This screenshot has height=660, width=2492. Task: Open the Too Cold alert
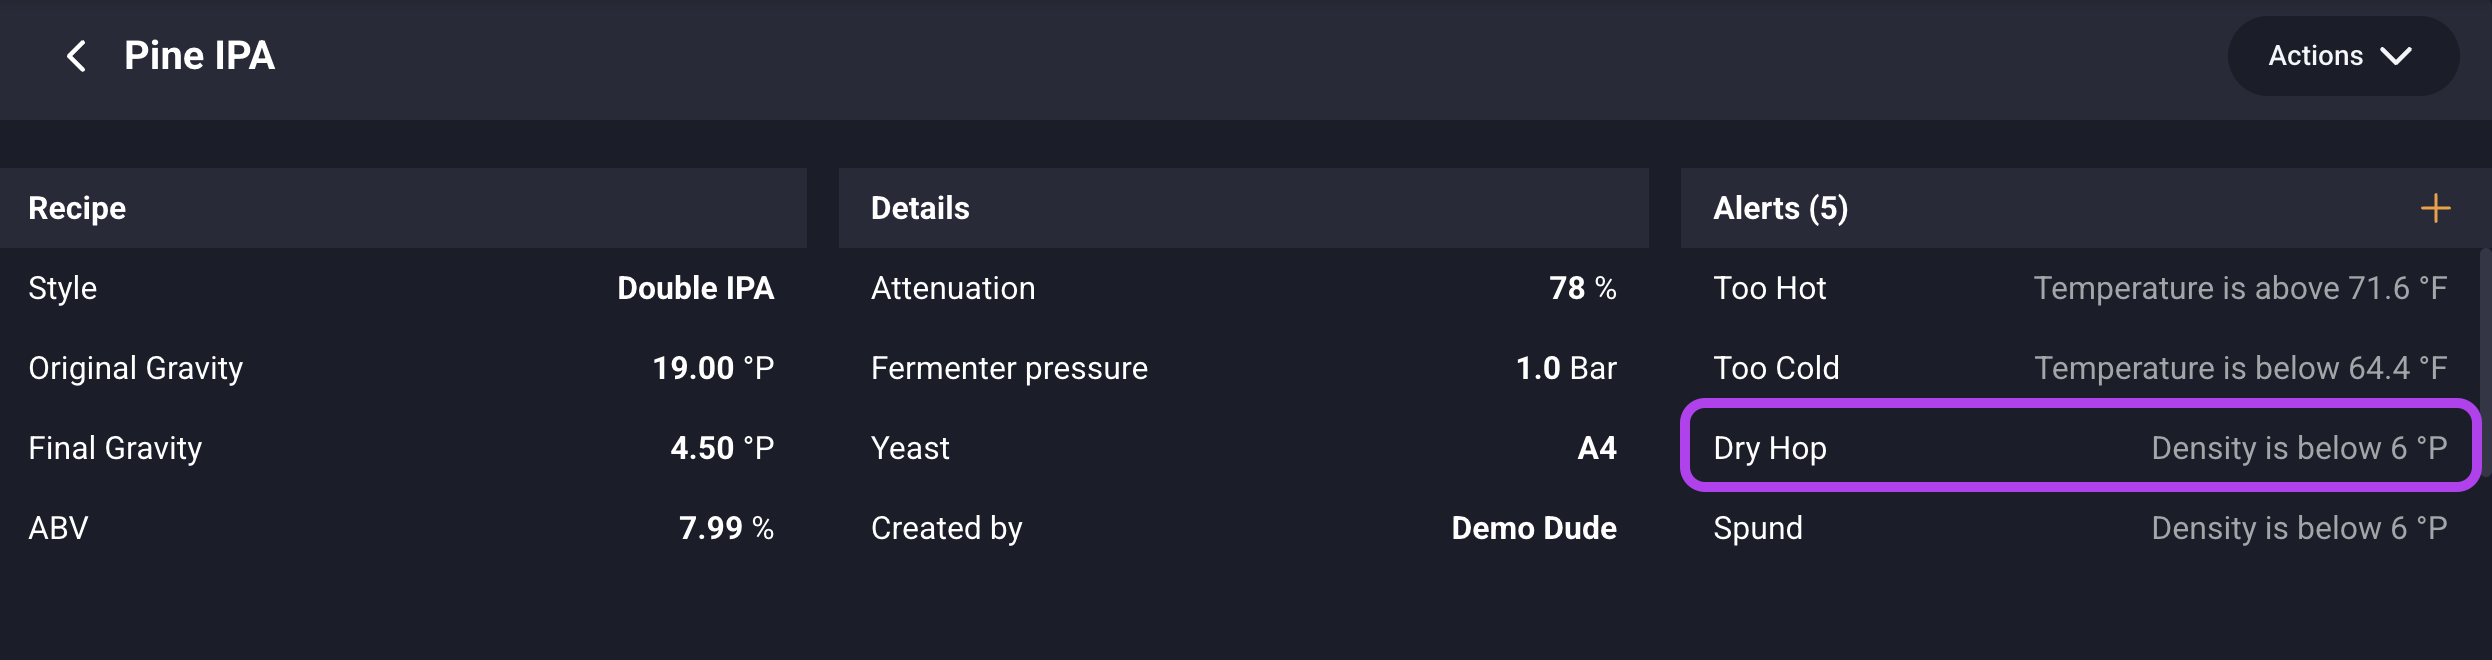pyautogui.click(x=2080, y=368)
